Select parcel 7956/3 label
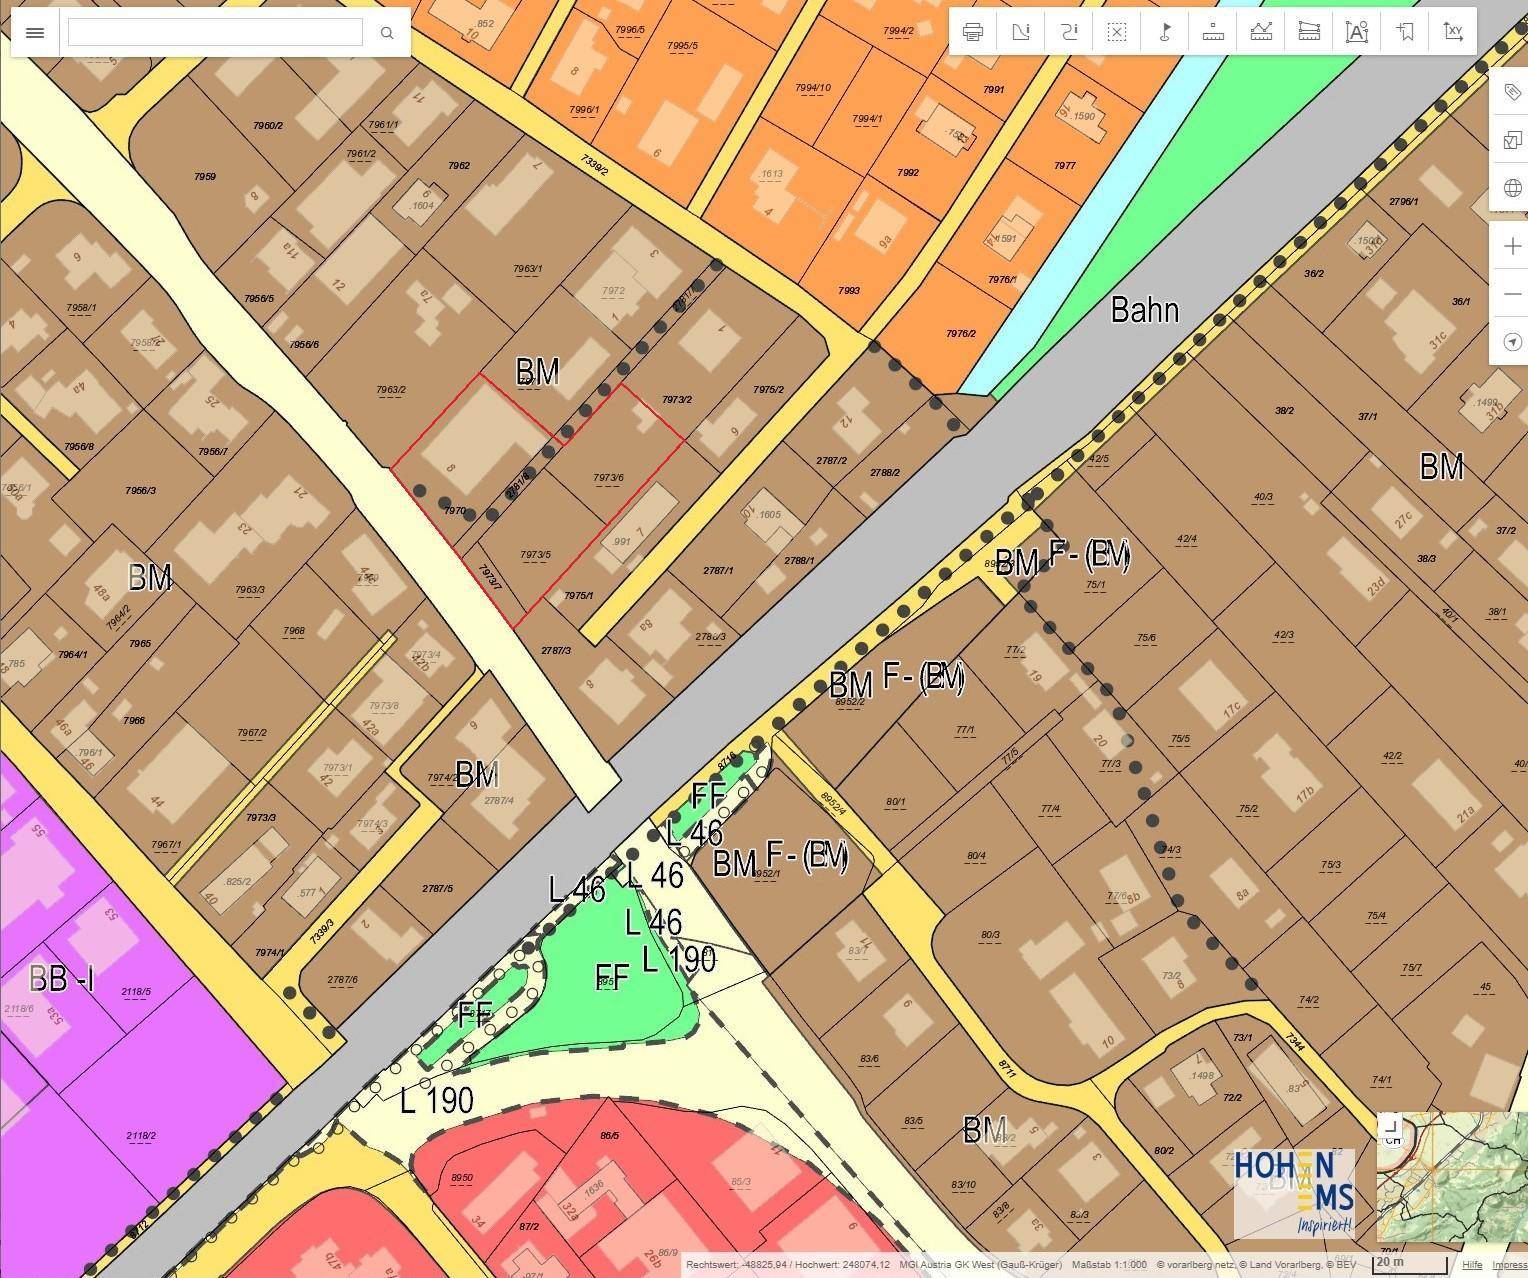1528x1278 pixels. coord(140,491)
